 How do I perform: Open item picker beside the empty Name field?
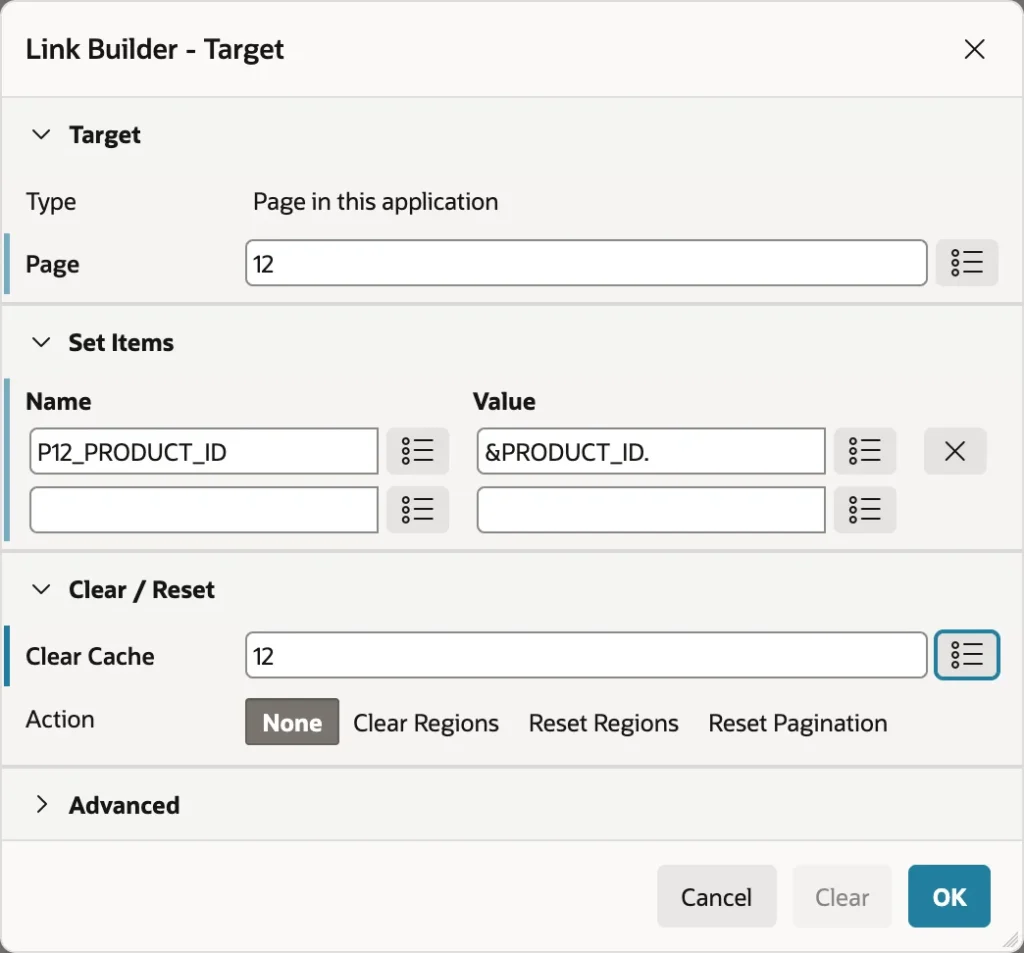point(417,509)
